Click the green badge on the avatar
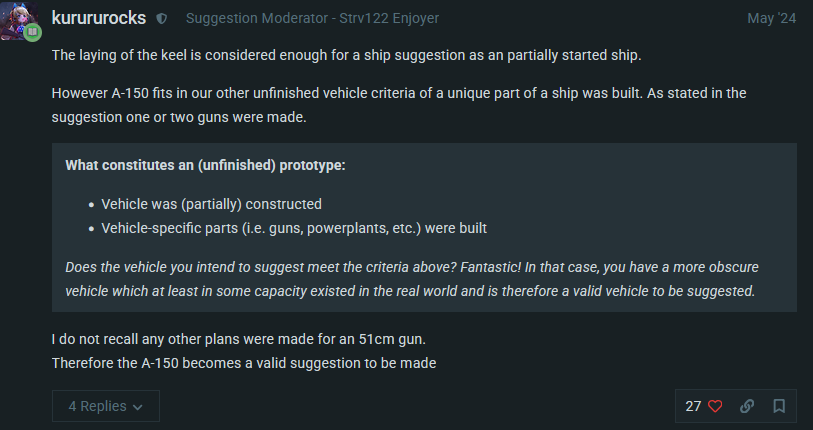Image resolution: width=813 pixels, height=430 pixels. coord(33,32)
